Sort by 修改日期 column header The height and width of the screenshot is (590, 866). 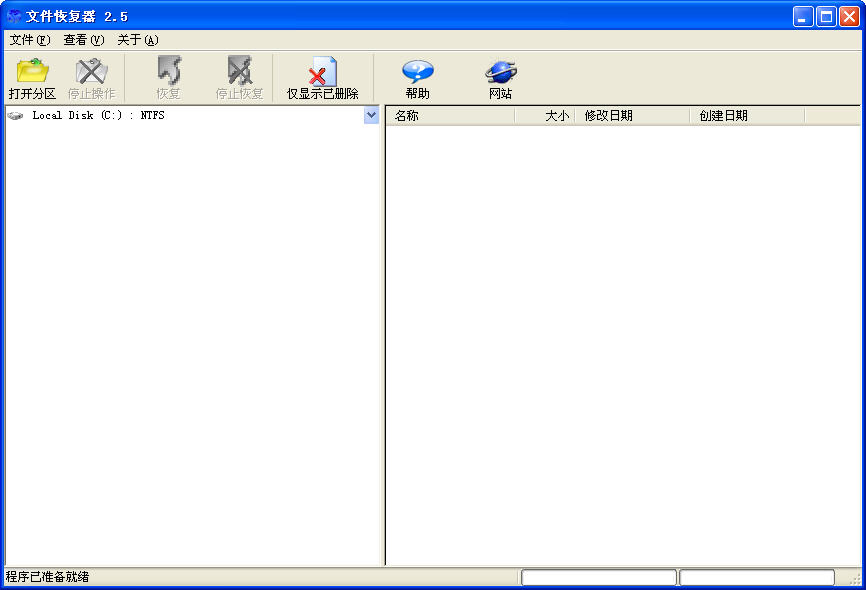click(x=632, y=116)
